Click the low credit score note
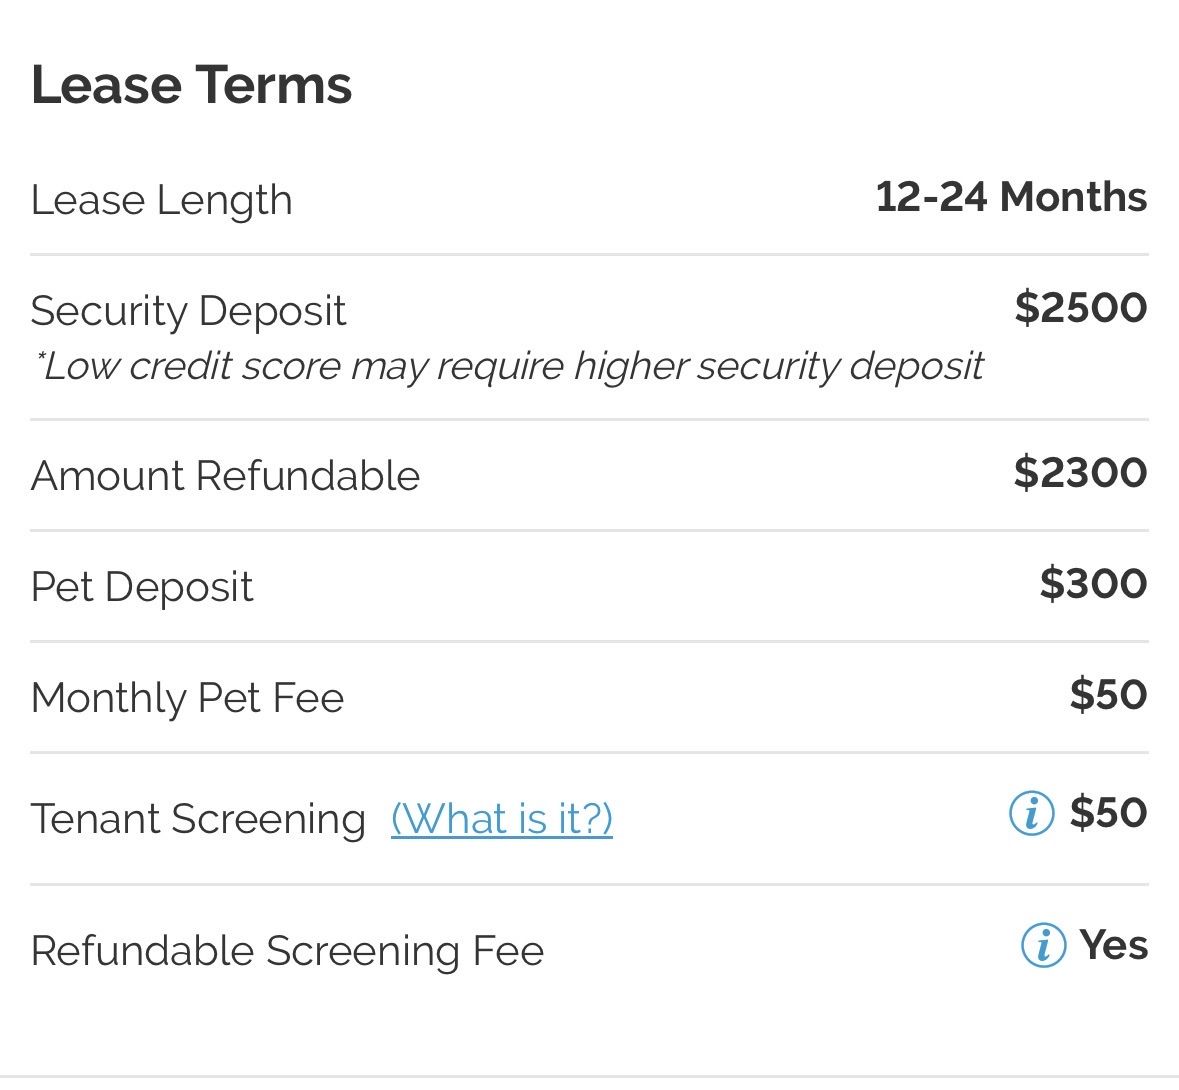Screen dimensions: 1179x1090 508,367
